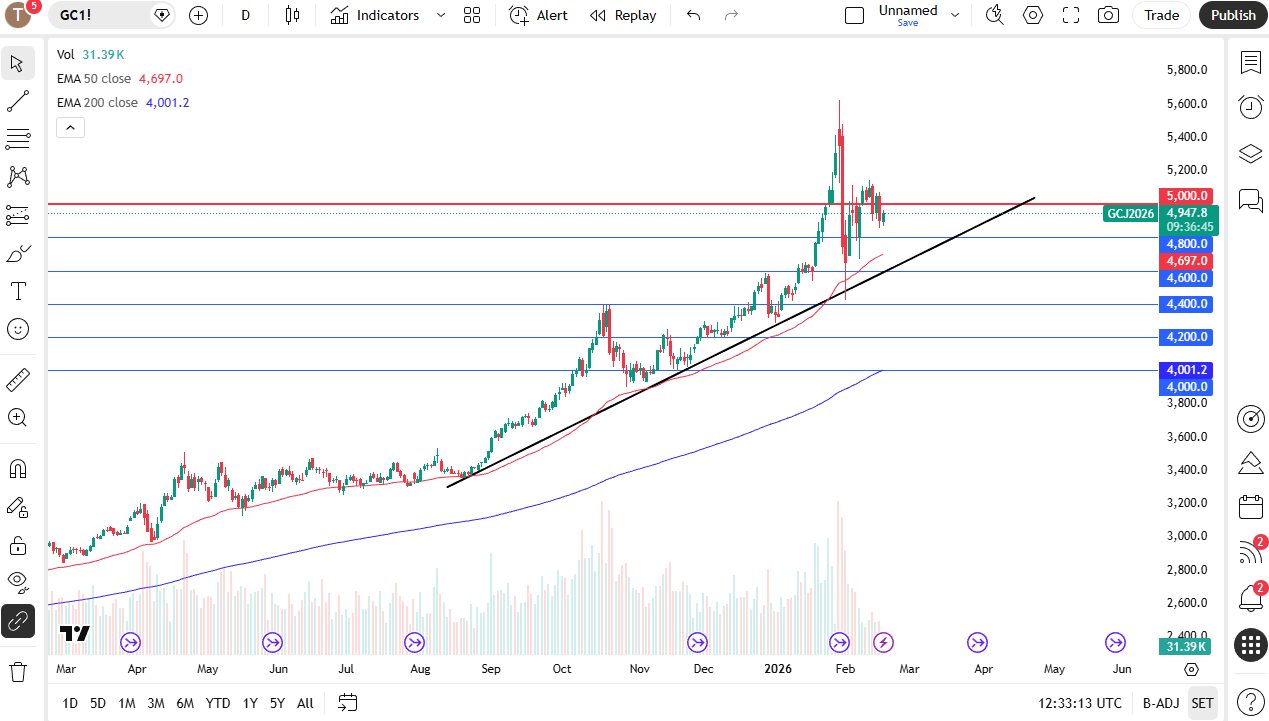The width and height of the screenshot is (1269, 721).
Task: Enter fullscreen mode
Action: [1071, 15]
